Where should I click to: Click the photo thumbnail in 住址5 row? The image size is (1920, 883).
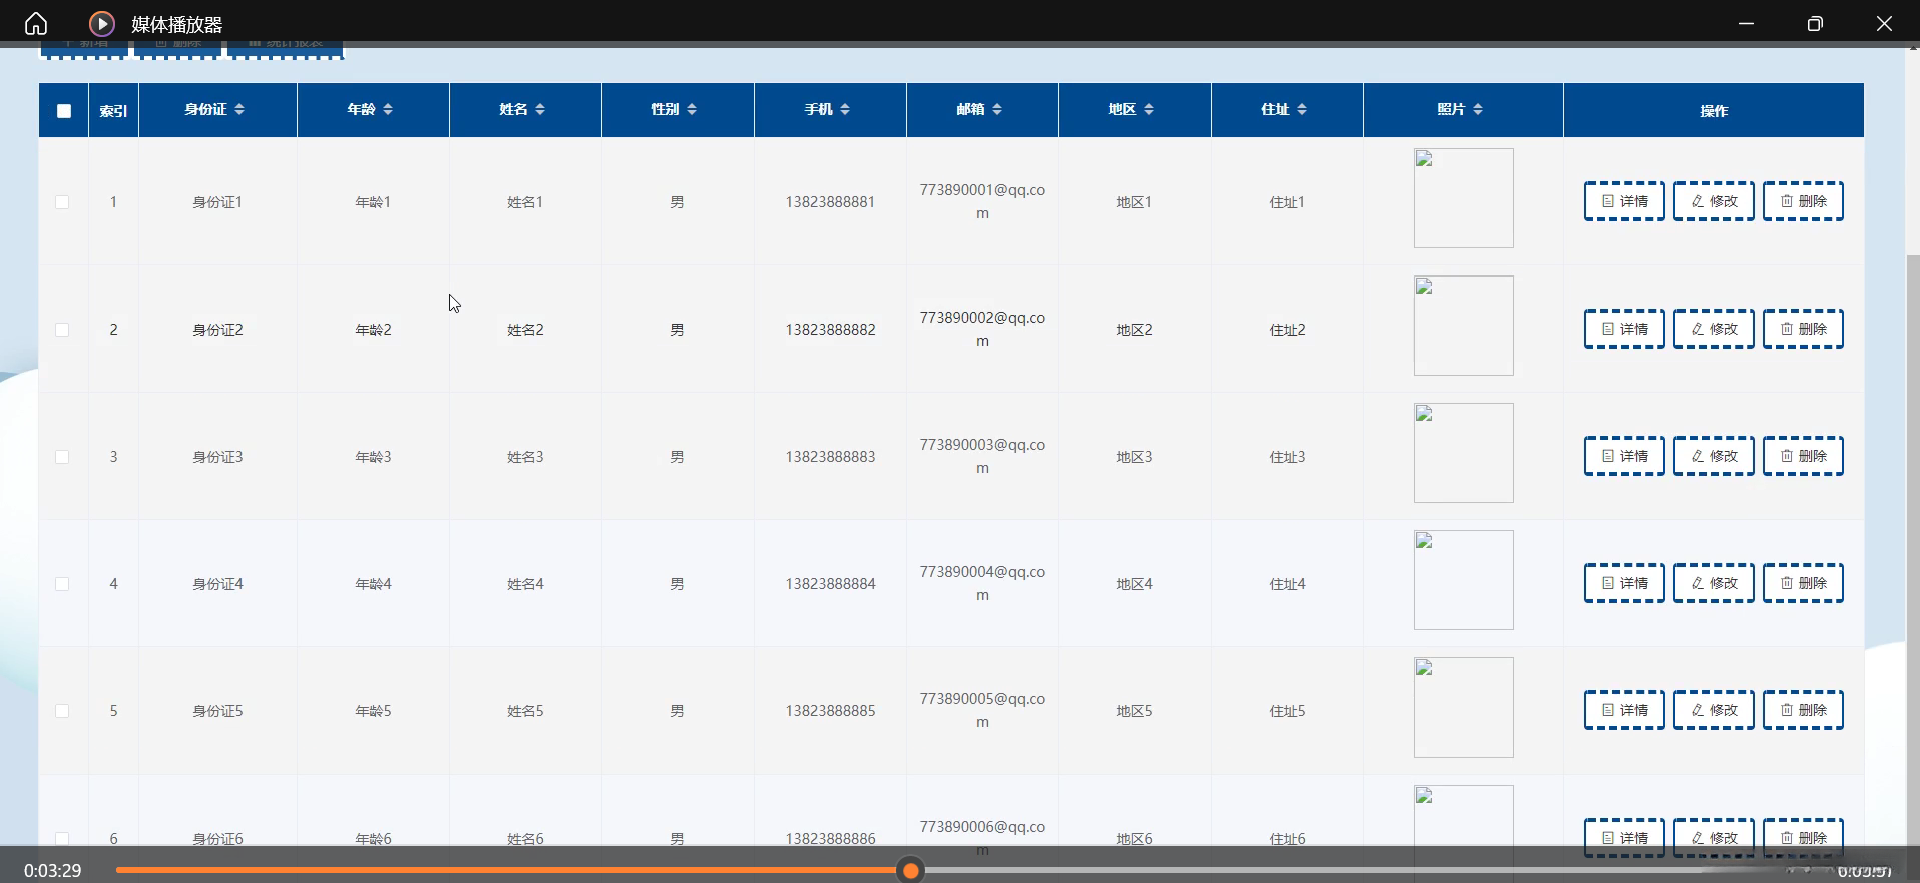point(1463,707)
